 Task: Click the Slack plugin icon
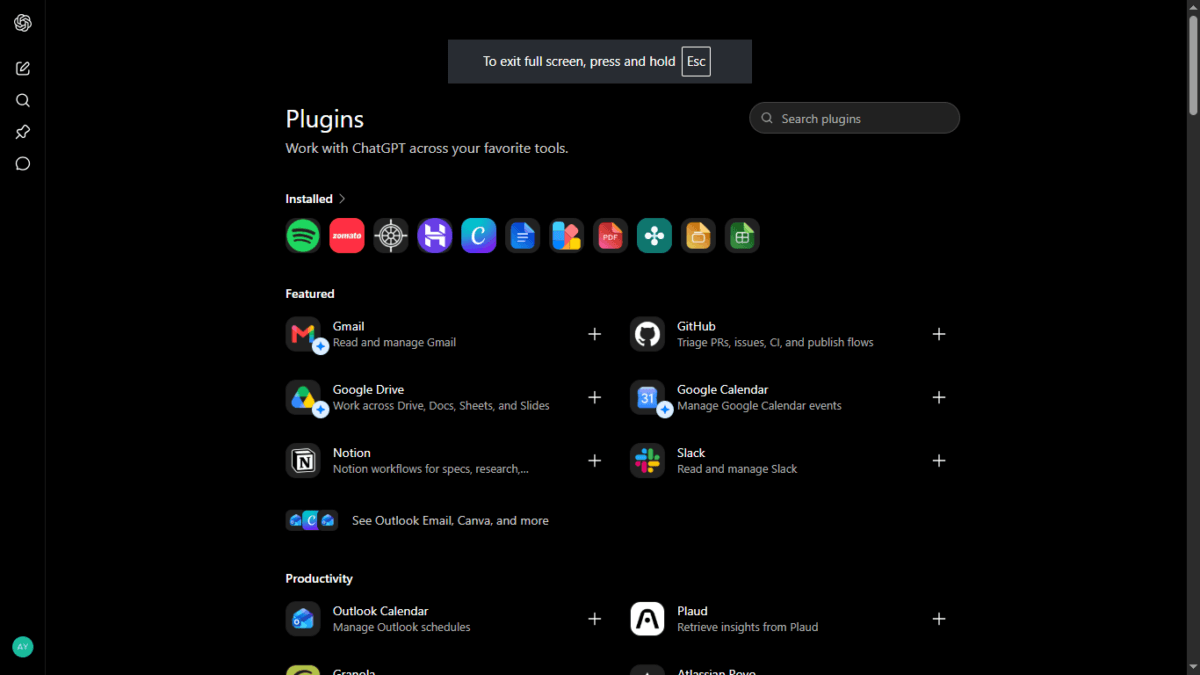(648, 461)
